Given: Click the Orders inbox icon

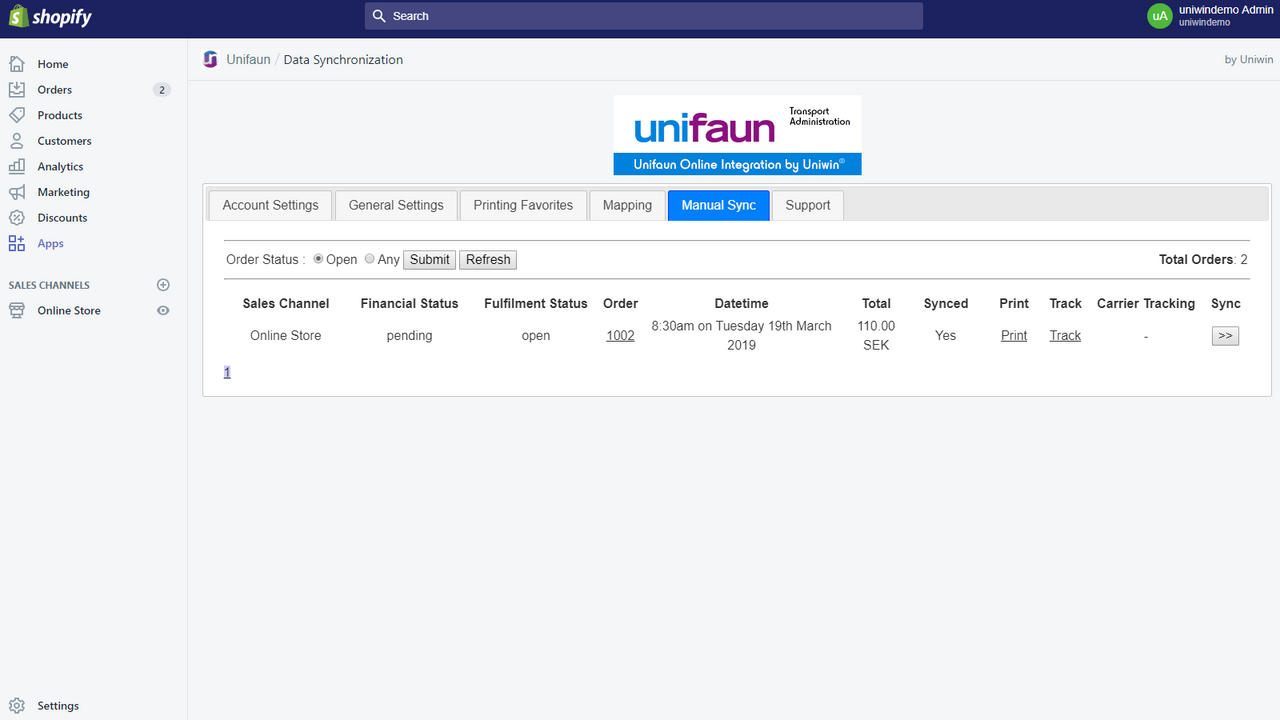Looking at the screenshot, I should (17, 89).
